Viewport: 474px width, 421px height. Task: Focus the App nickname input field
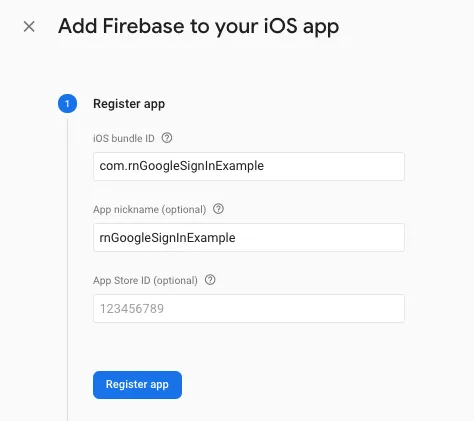249,237
